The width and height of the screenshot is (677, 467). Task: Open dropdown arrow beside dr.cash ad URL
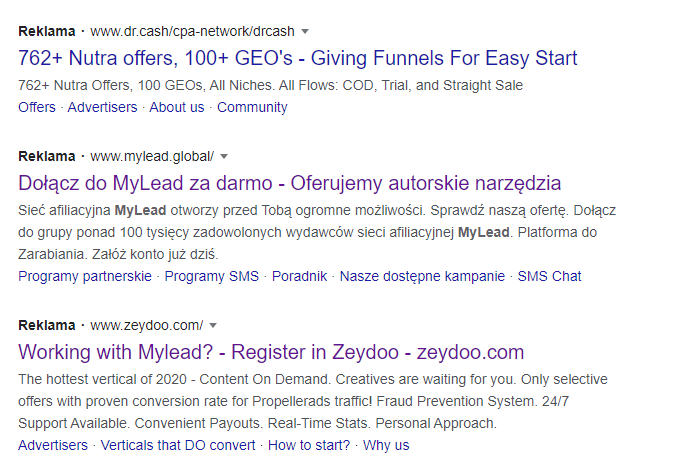(x=305, y=31)
